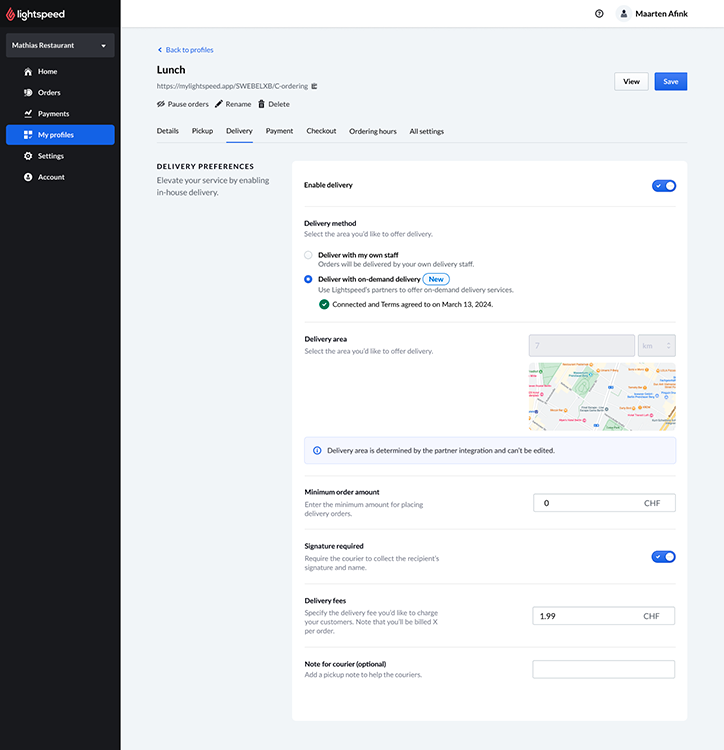Click the Home icon in sidebar
This screenshot has width=724, height=750.
coord(28,72)
